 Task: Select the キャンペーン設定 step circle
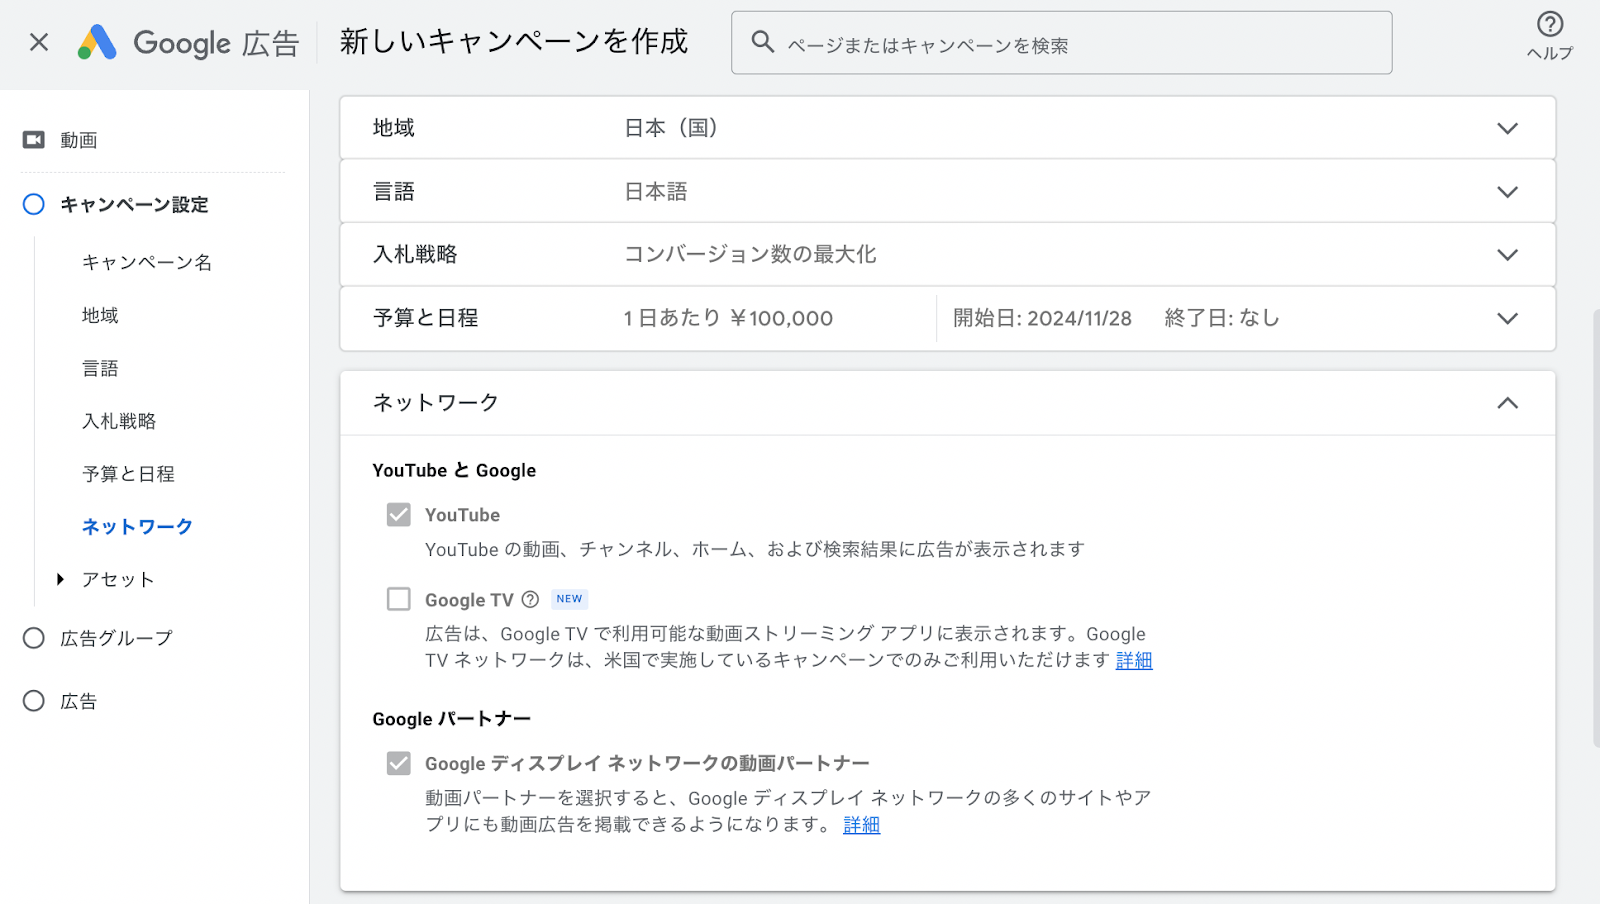[34, 204]
